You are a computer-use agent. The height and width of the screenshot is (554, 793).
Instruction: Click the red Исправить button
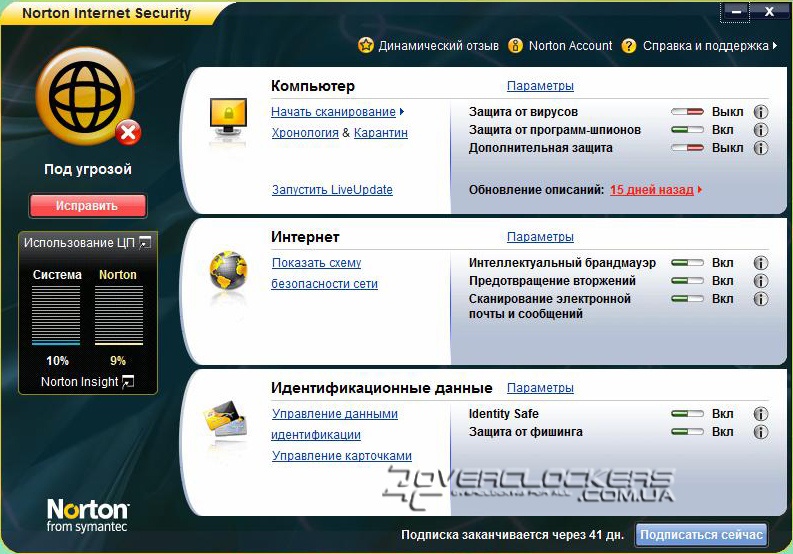[x=87, y=206]
